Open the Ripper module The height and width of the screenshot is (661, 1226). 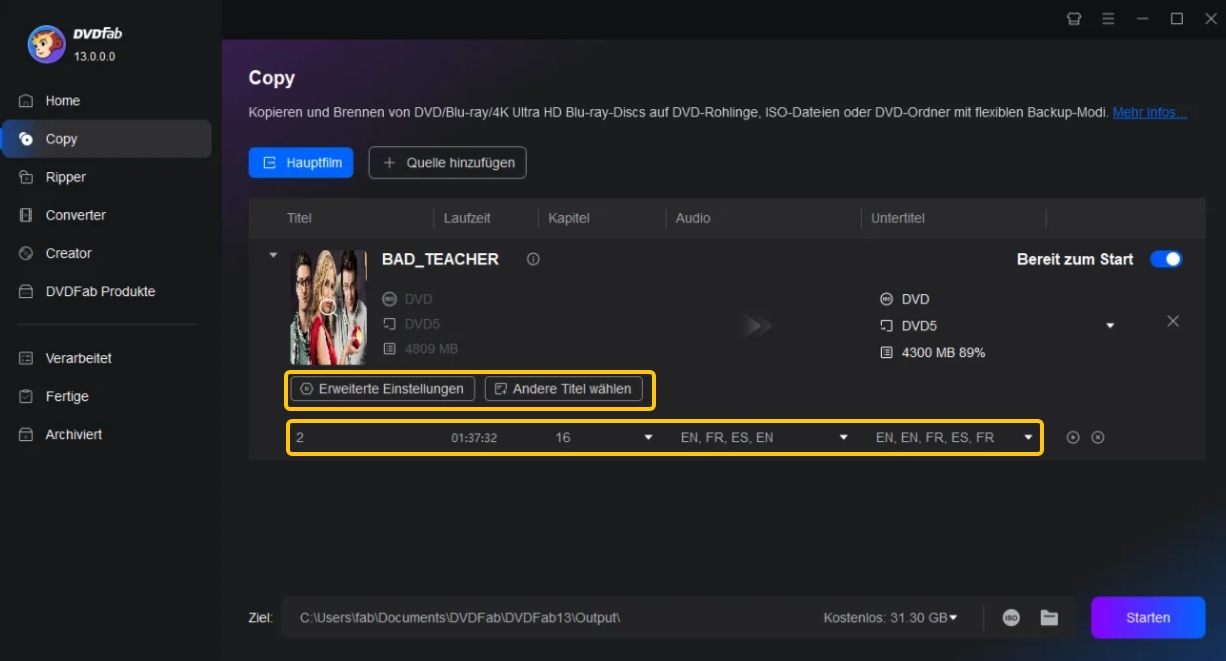coord(65,177)
